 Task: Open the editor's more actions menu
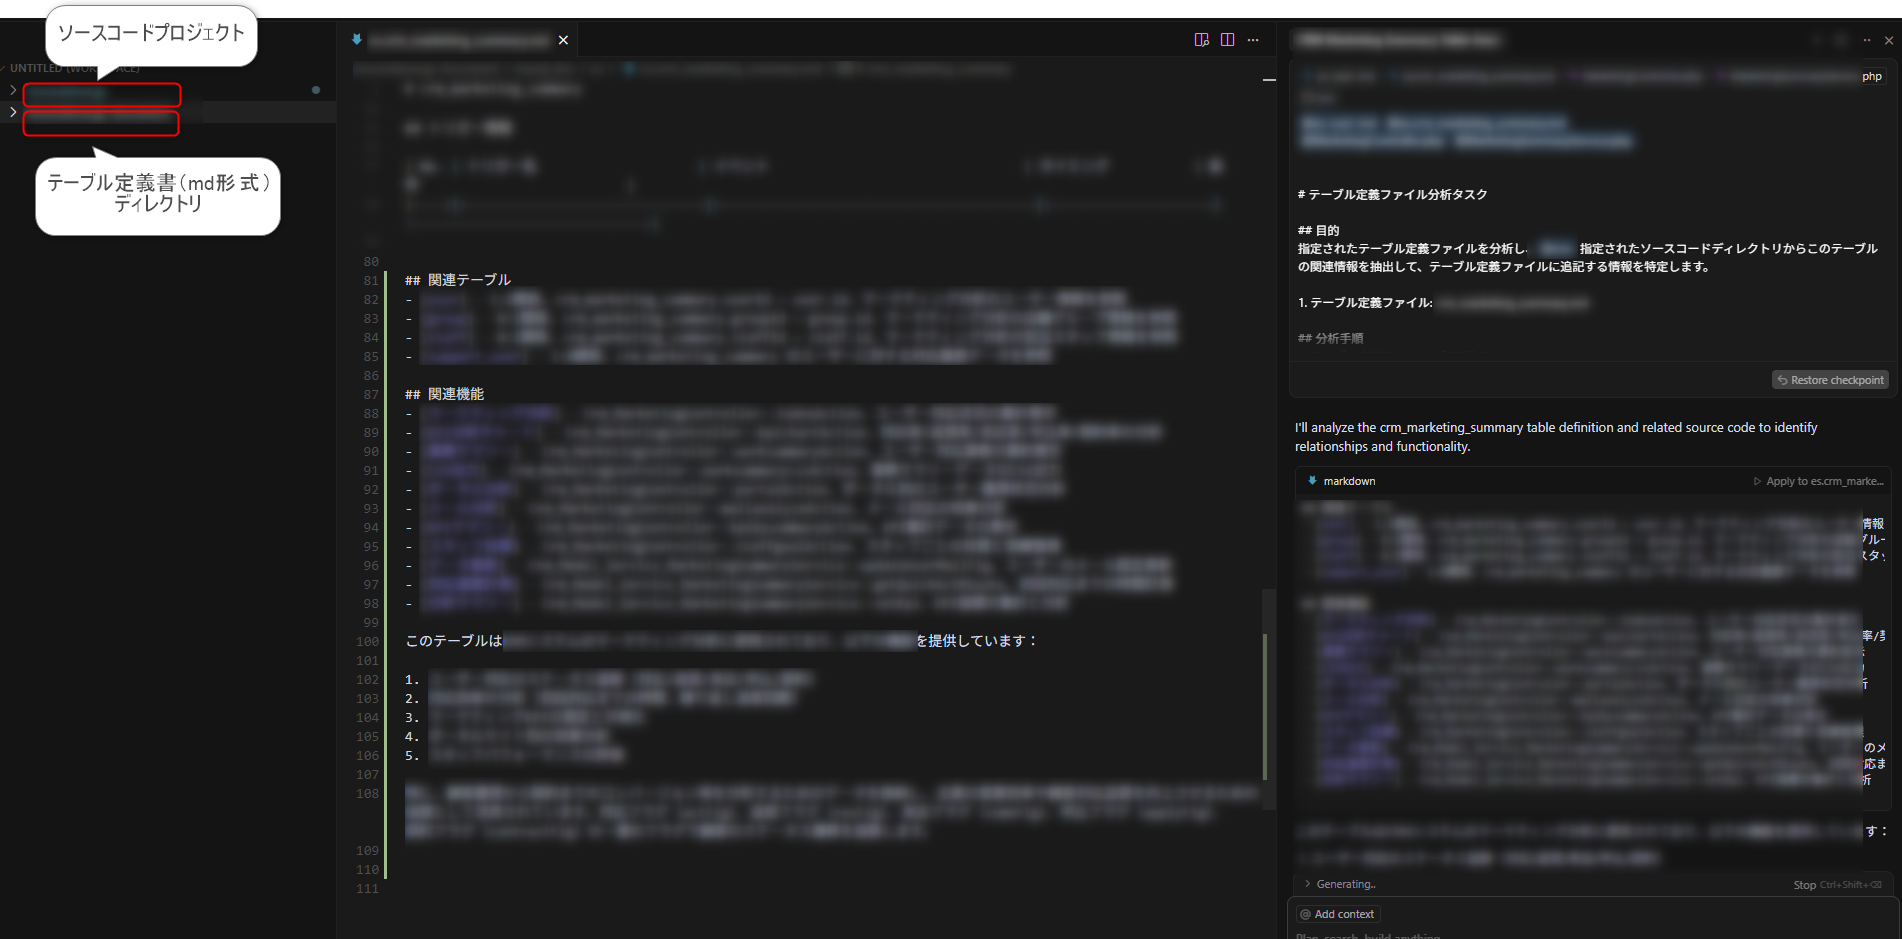1253,40
